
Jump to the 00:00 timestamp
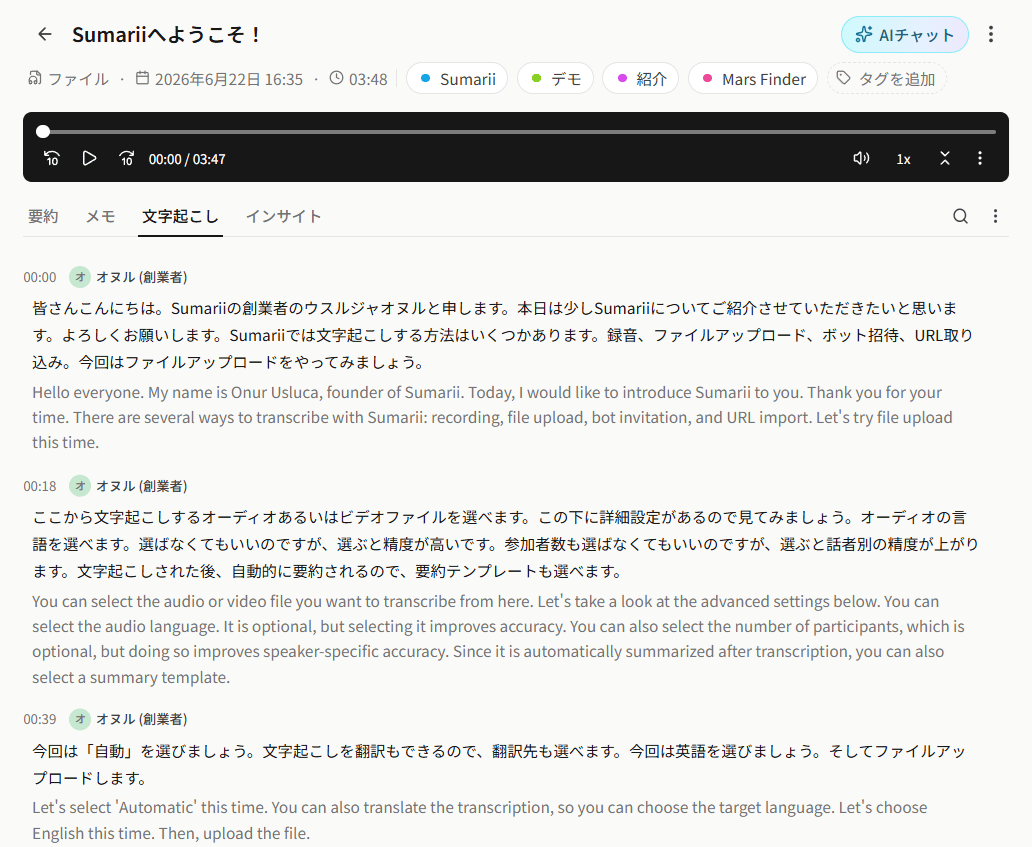40,278
